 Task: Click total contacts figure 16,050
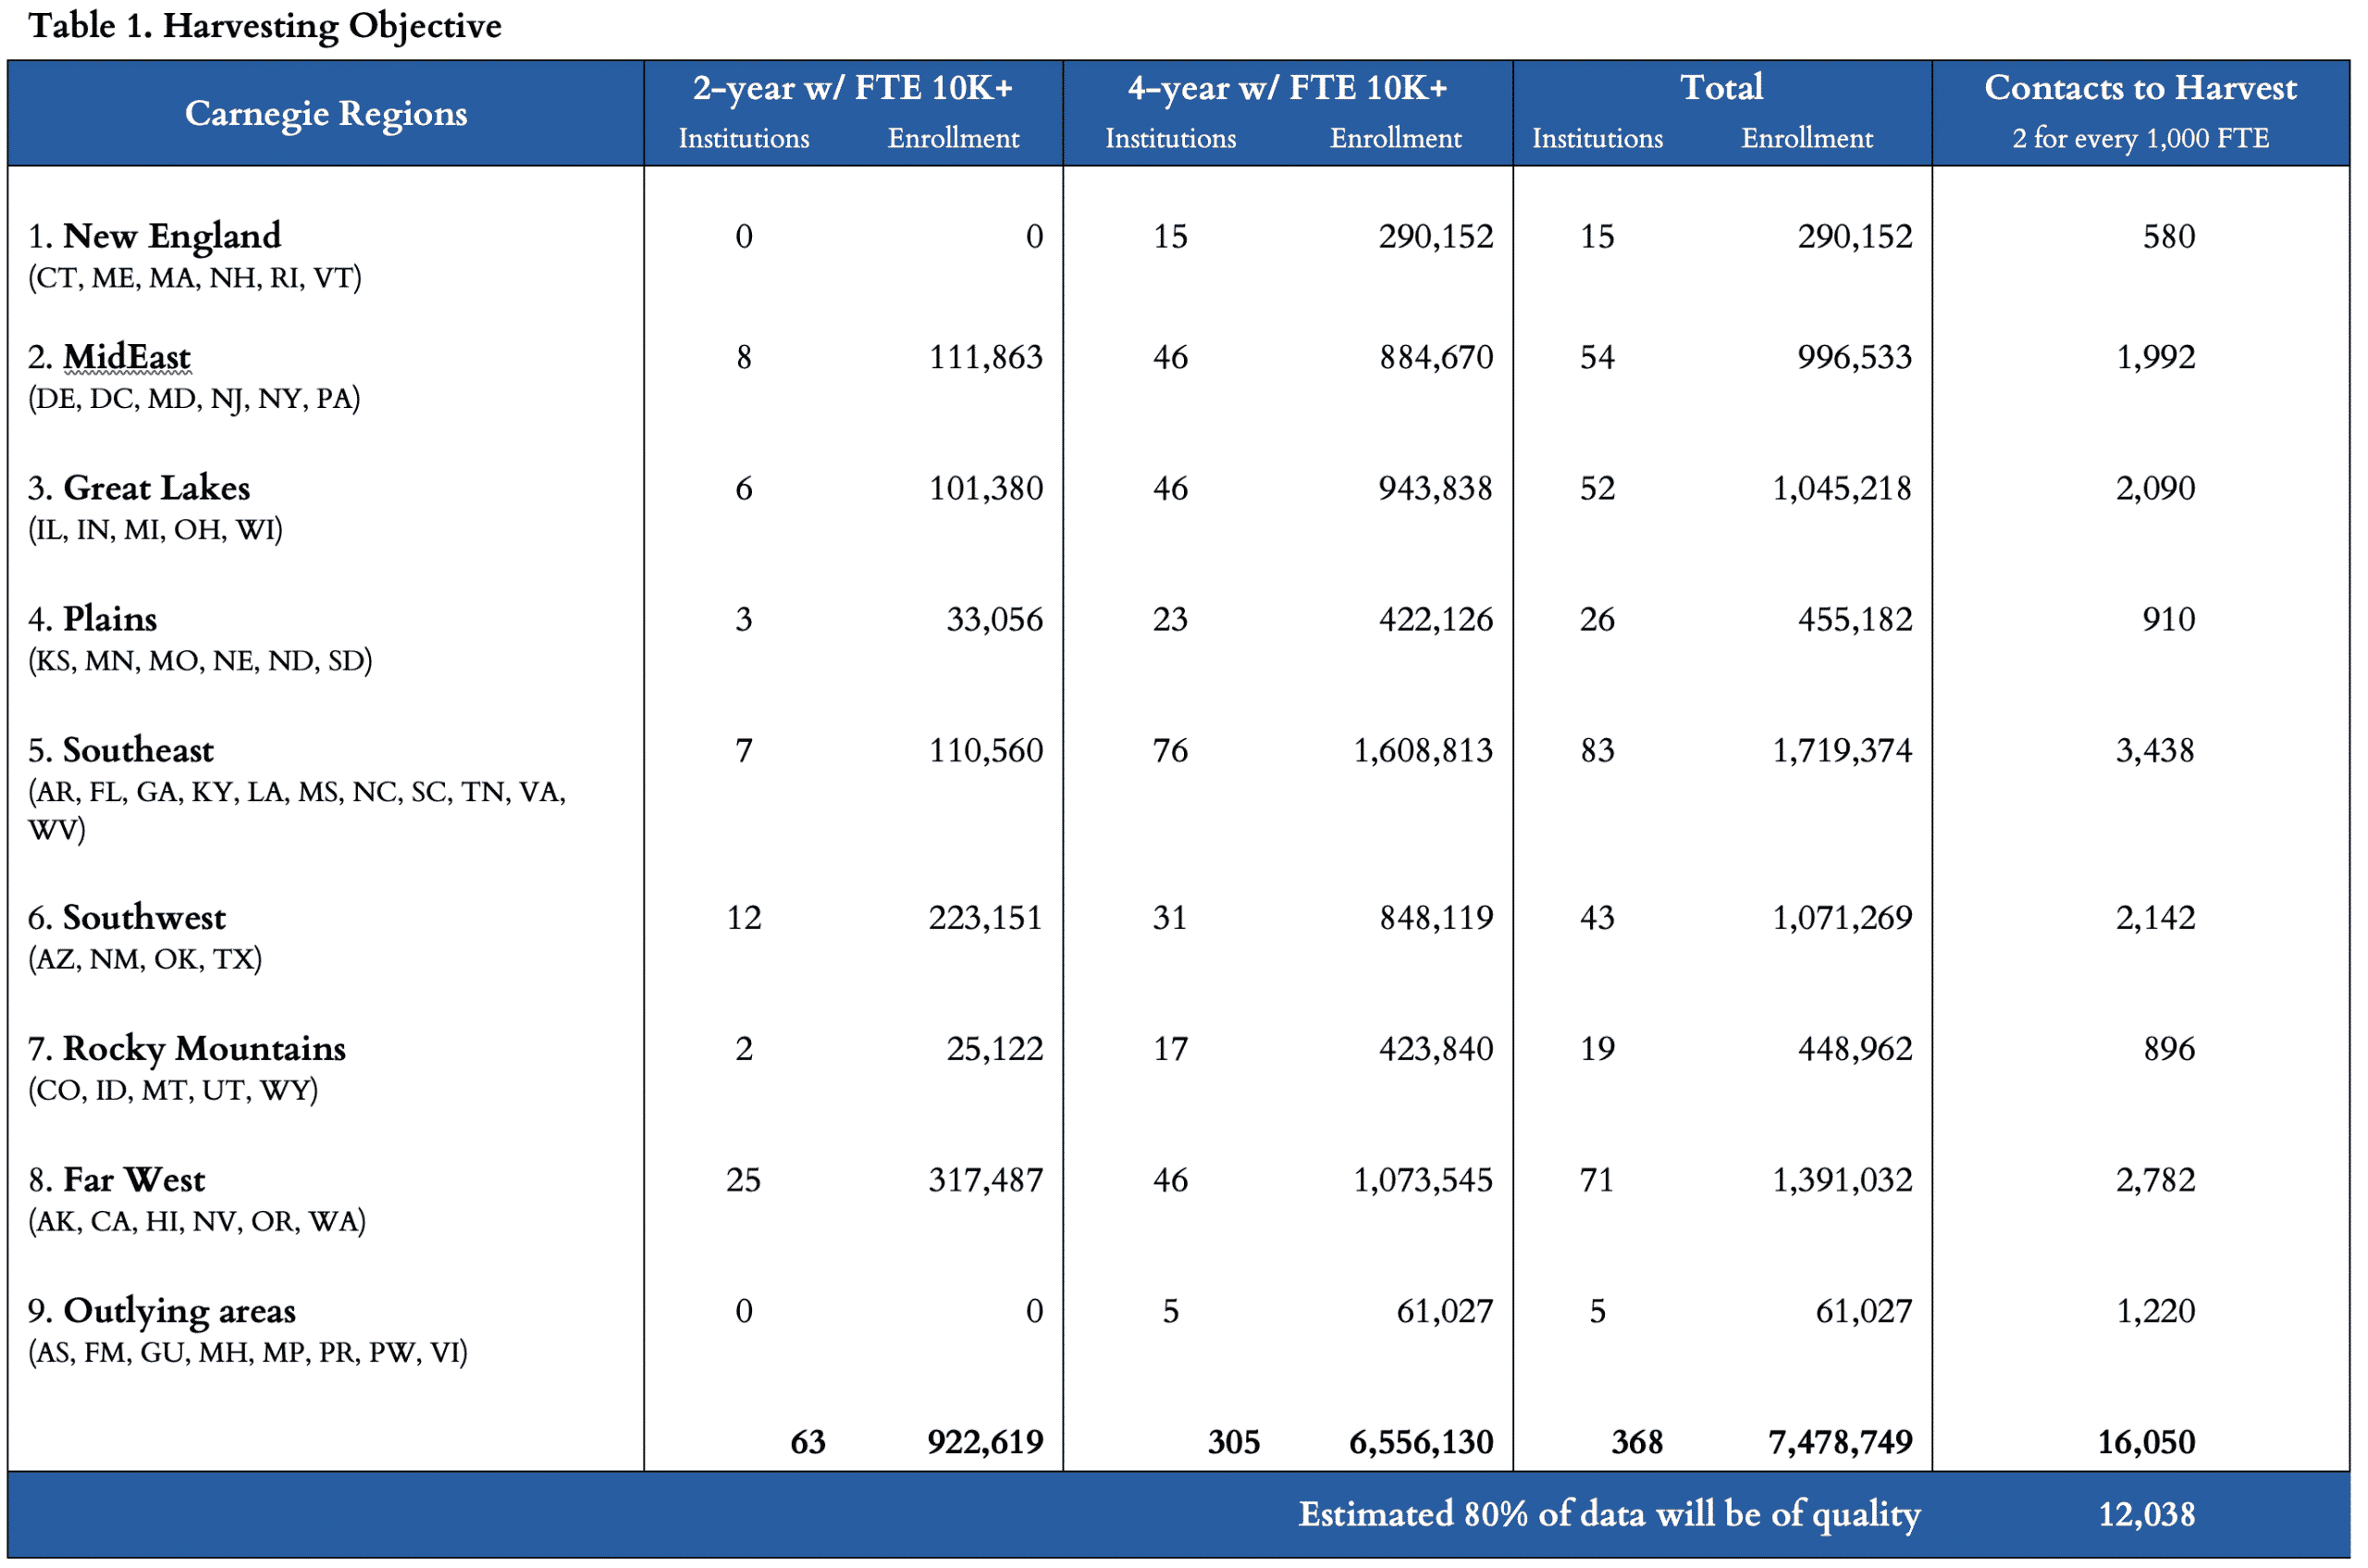(2145, 1442)
